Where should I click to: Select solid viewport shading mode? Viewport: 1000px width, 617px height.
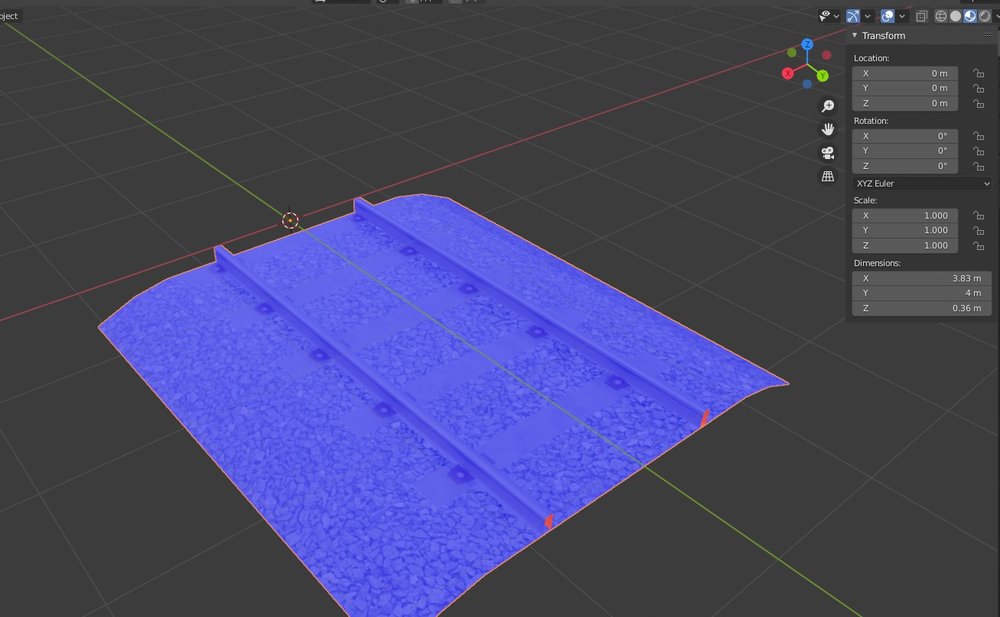click(955, 16)
